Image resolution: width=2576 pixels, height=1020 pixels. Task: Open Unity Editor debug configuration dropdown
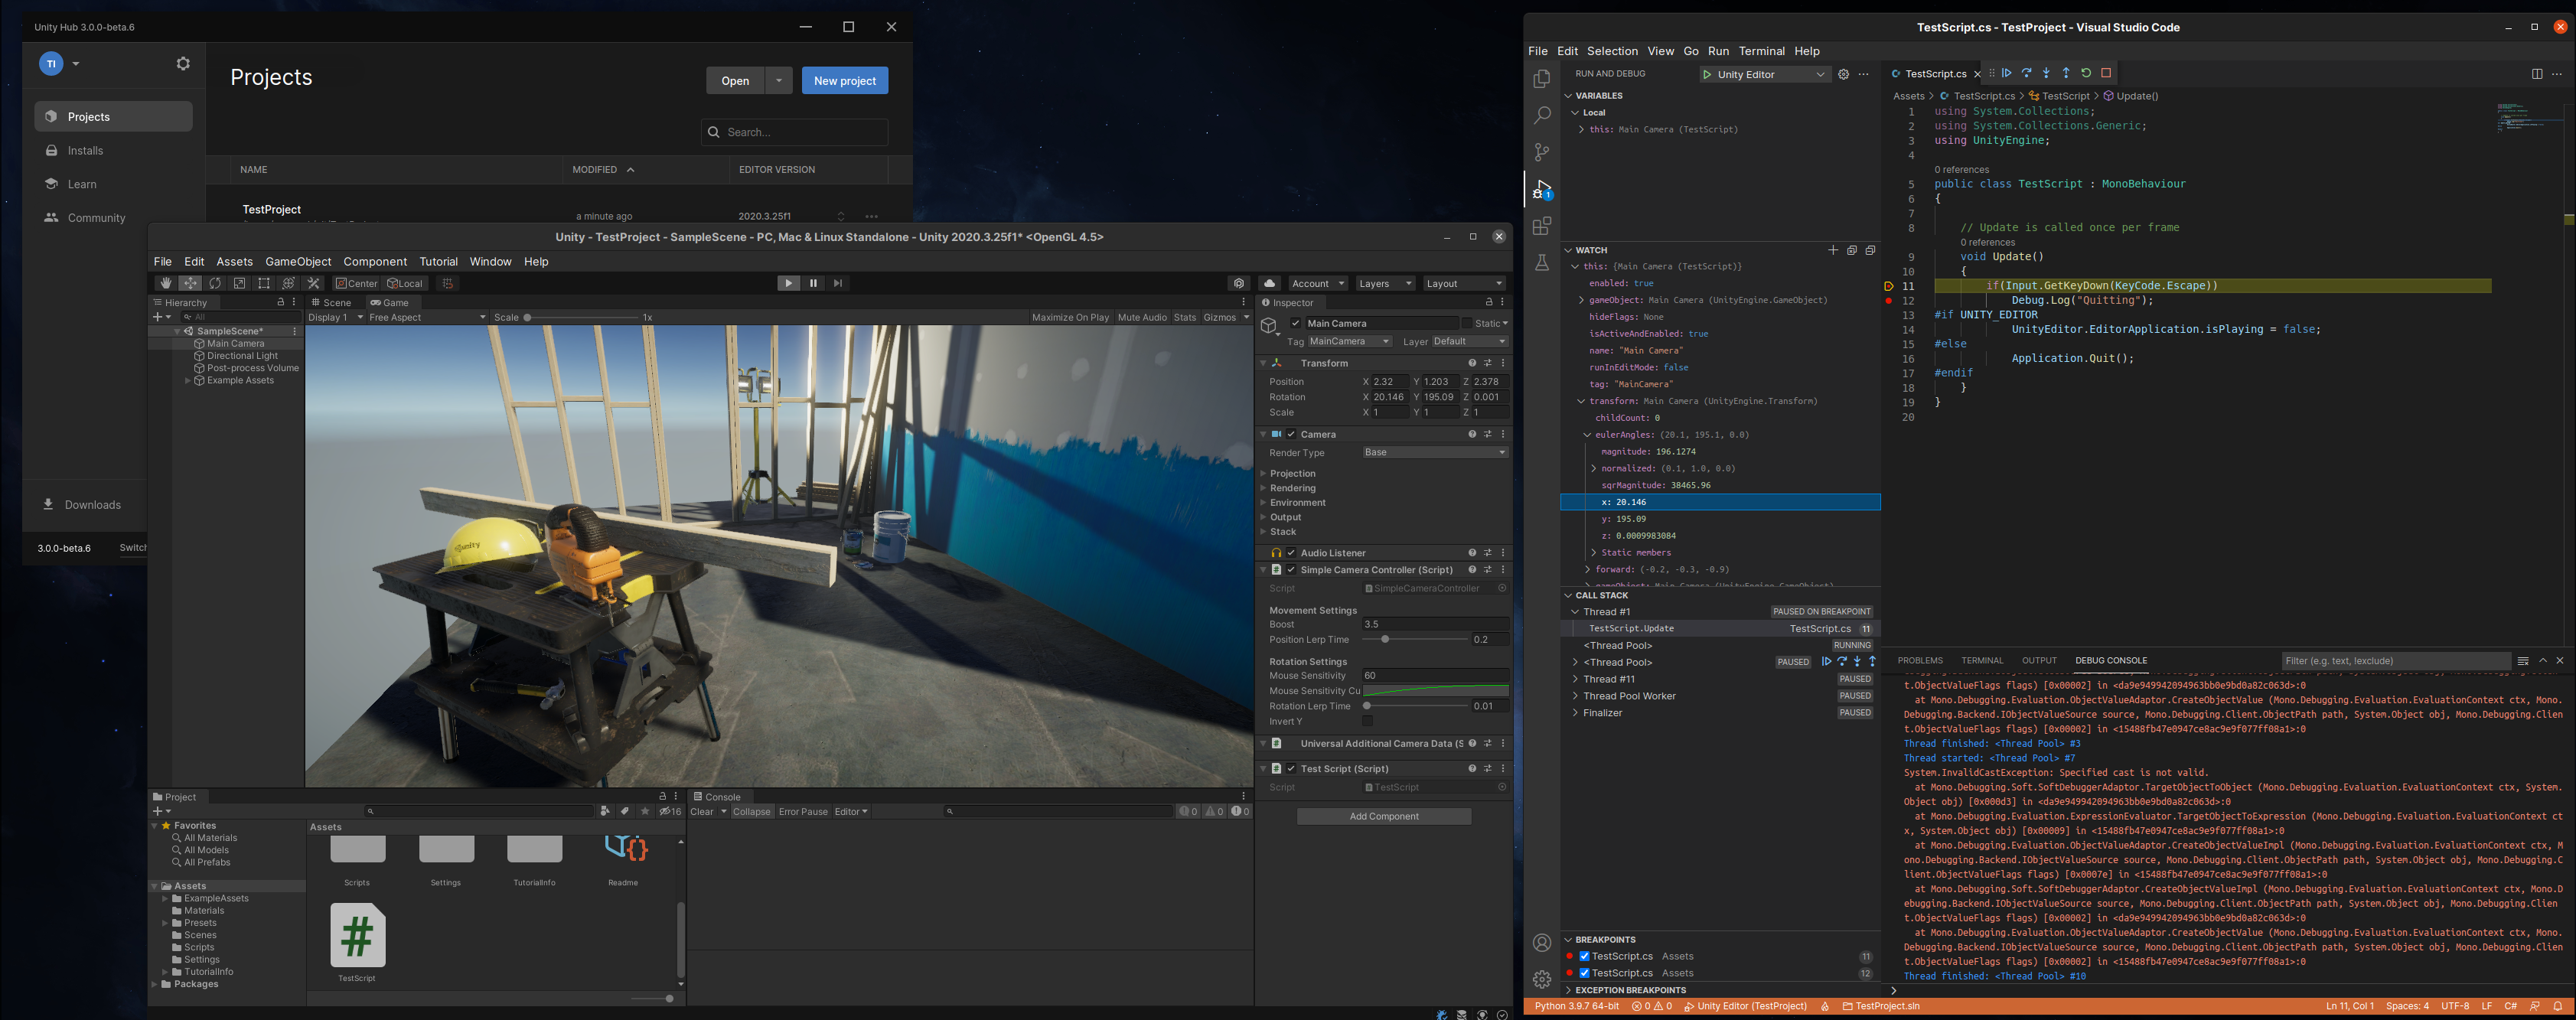tap(1765, 74)
